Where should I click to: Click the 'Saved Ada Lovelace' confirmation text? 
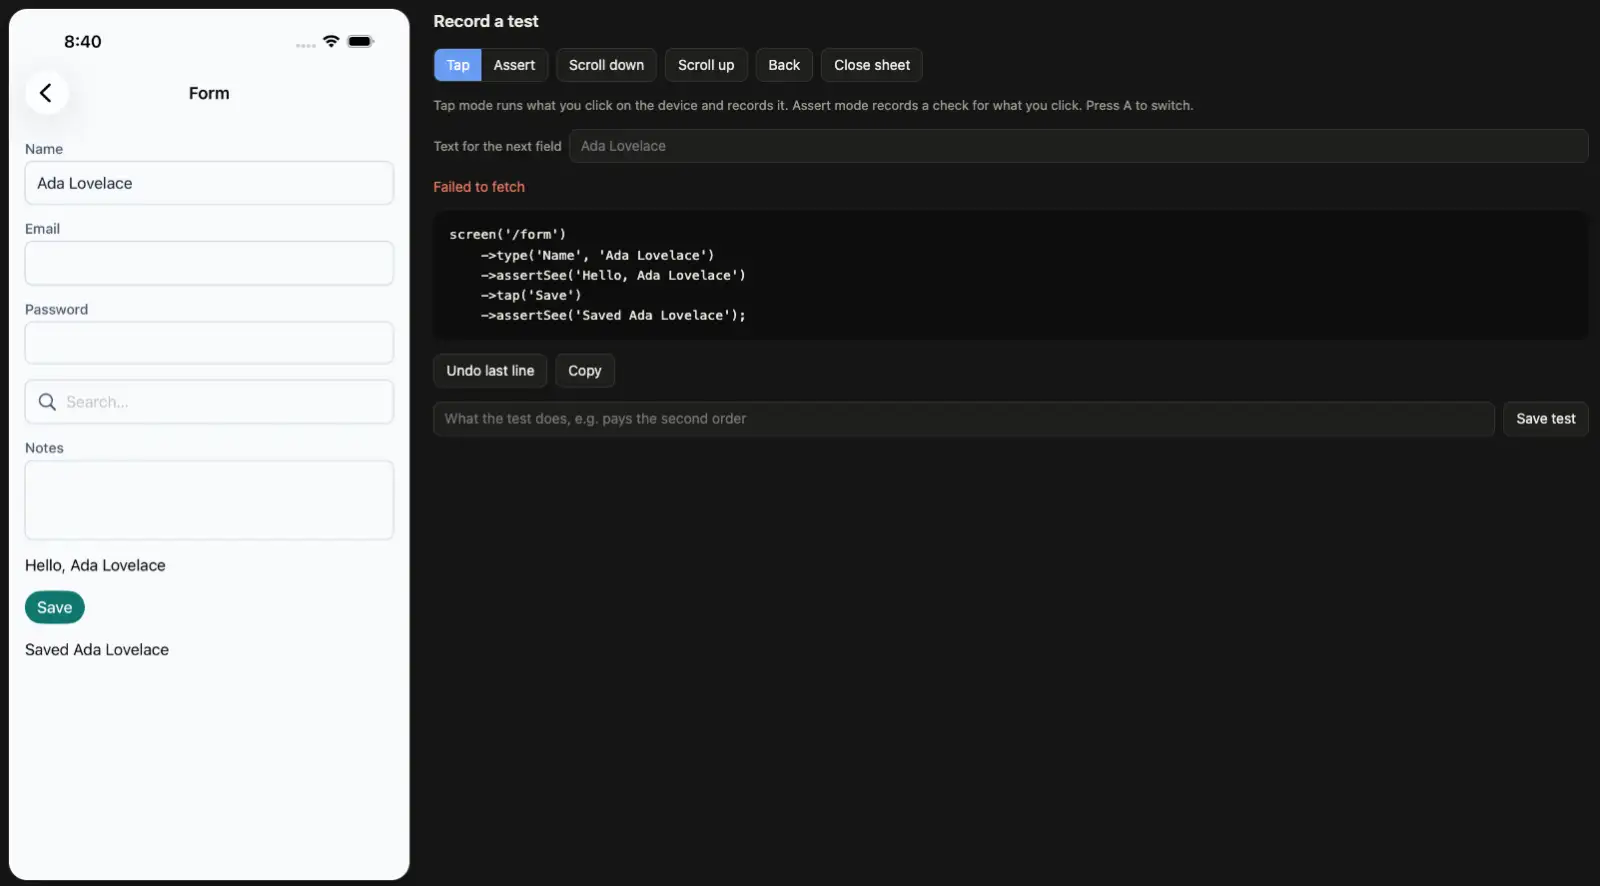[x=97, y=650]
